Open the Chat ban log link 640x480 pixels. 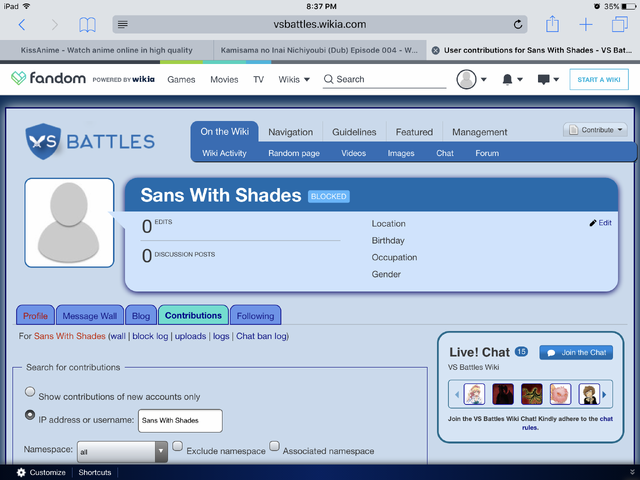pos(261,336)
